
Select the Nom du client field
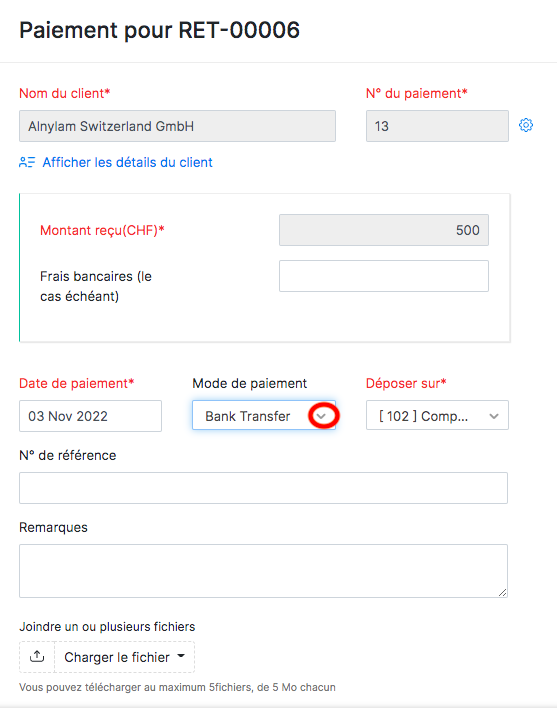pos(177,126)
